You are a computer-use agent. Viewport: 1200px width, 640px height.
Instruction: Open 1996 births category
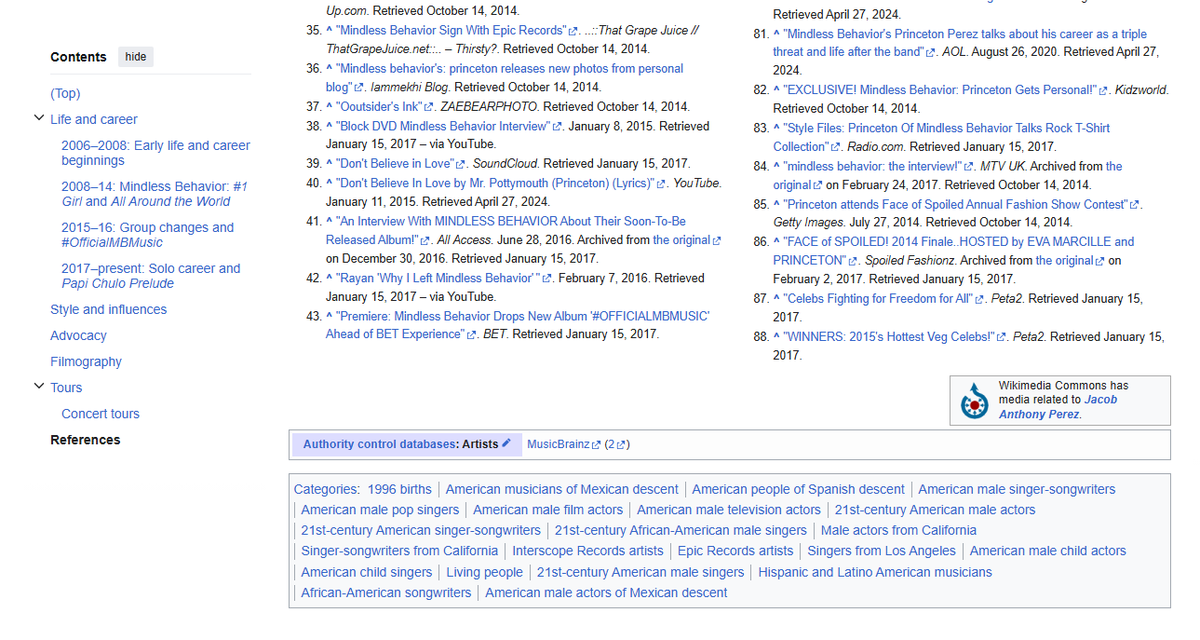[x=399, y=490]
